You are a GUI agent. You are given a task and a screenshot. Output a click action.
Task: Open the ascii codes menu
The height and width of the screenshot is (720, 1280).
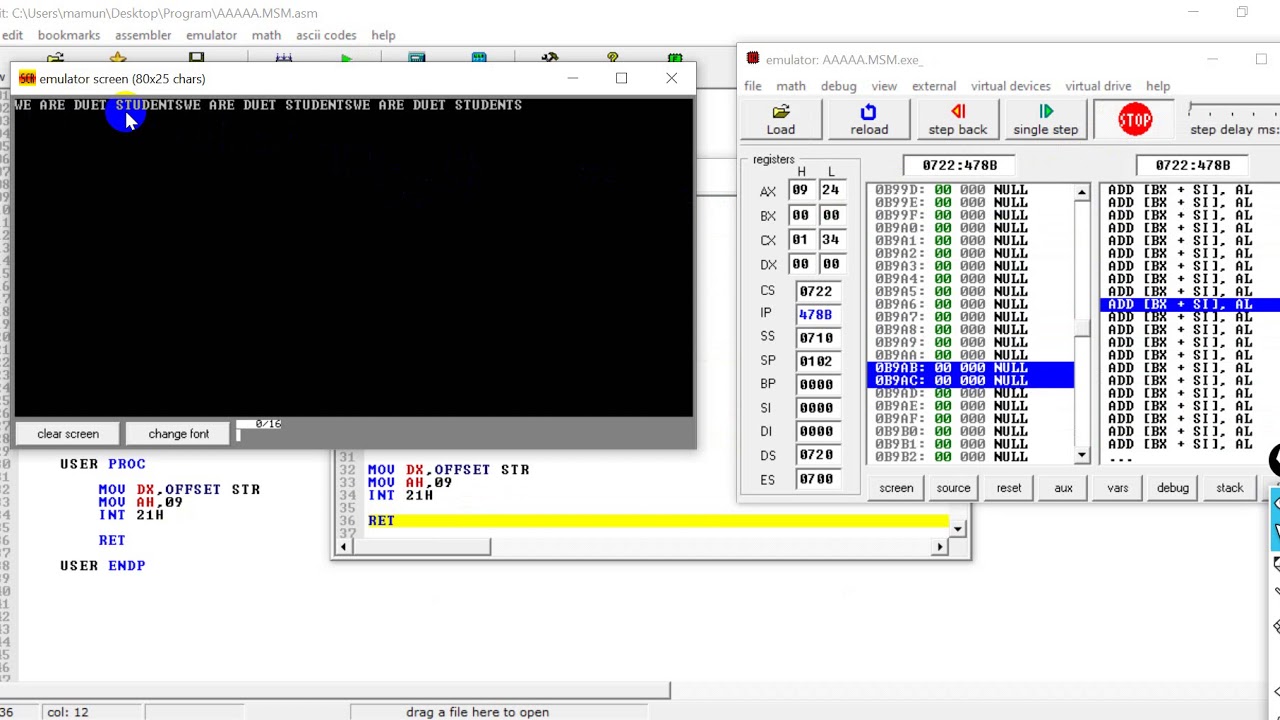tap(326, 35)
